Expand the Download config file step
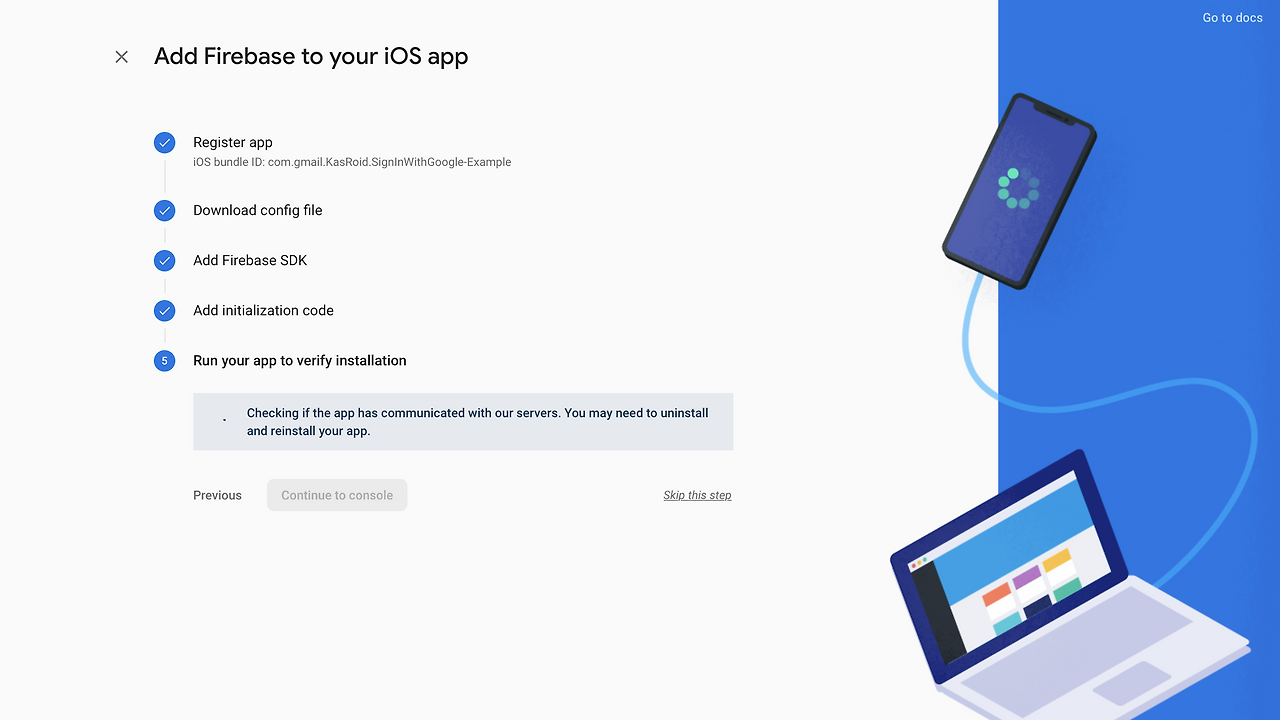This screenshot has width=1280, height=720. pos(258,210)
